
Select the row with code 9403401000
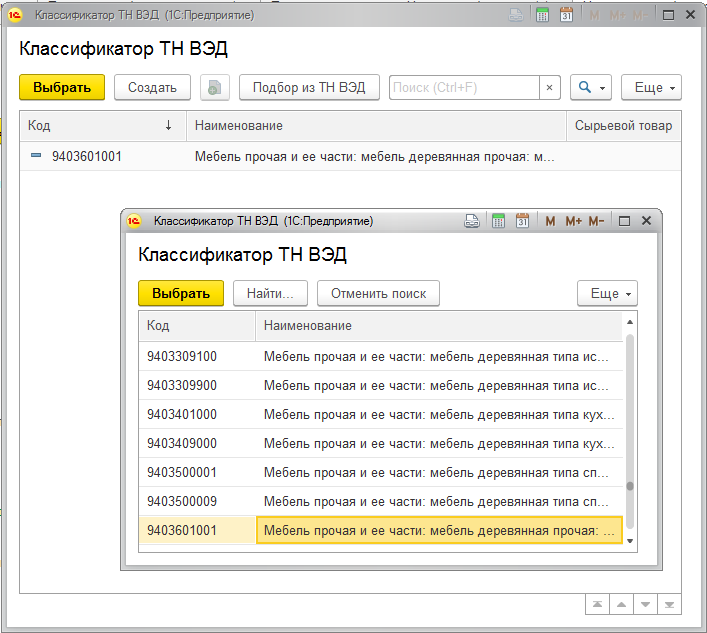point(182,415)
